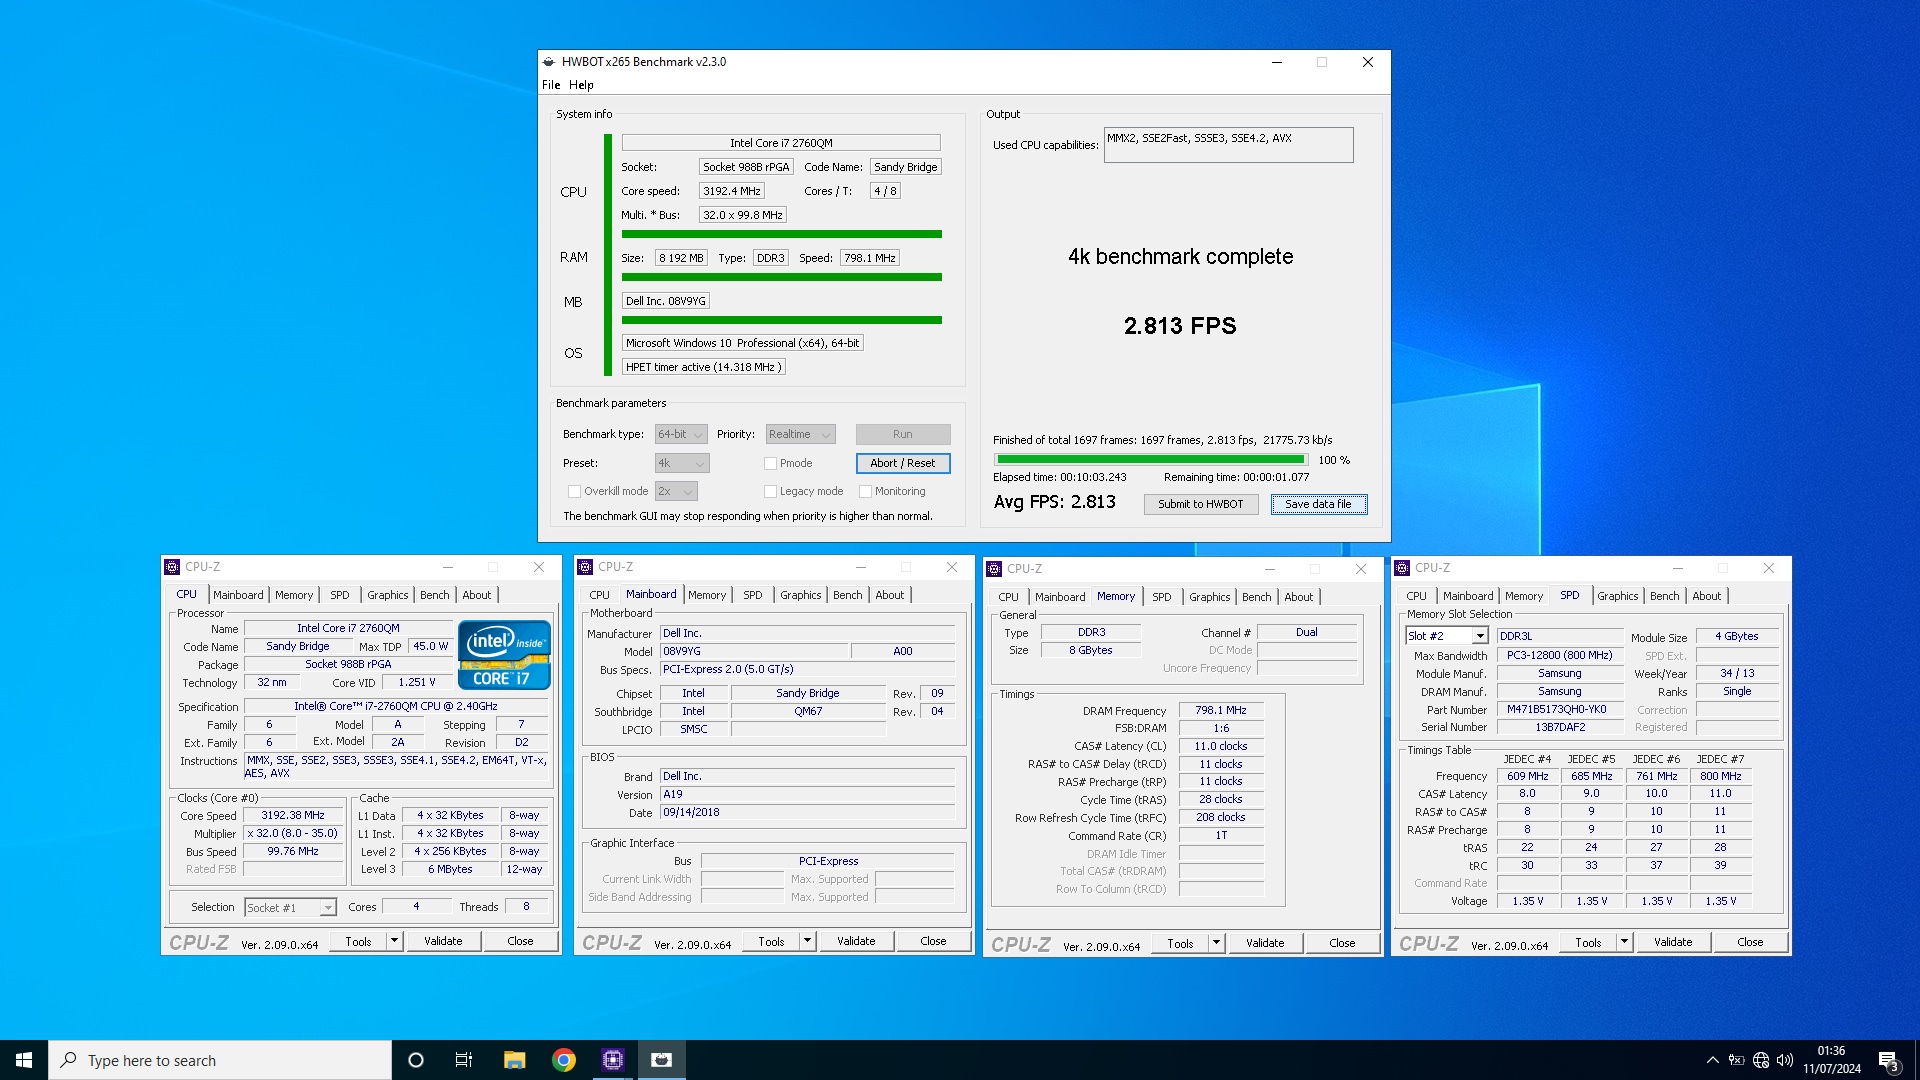Show hidden tray icons chevron
The image size is (1920, 1080).
point(1713,1060)
